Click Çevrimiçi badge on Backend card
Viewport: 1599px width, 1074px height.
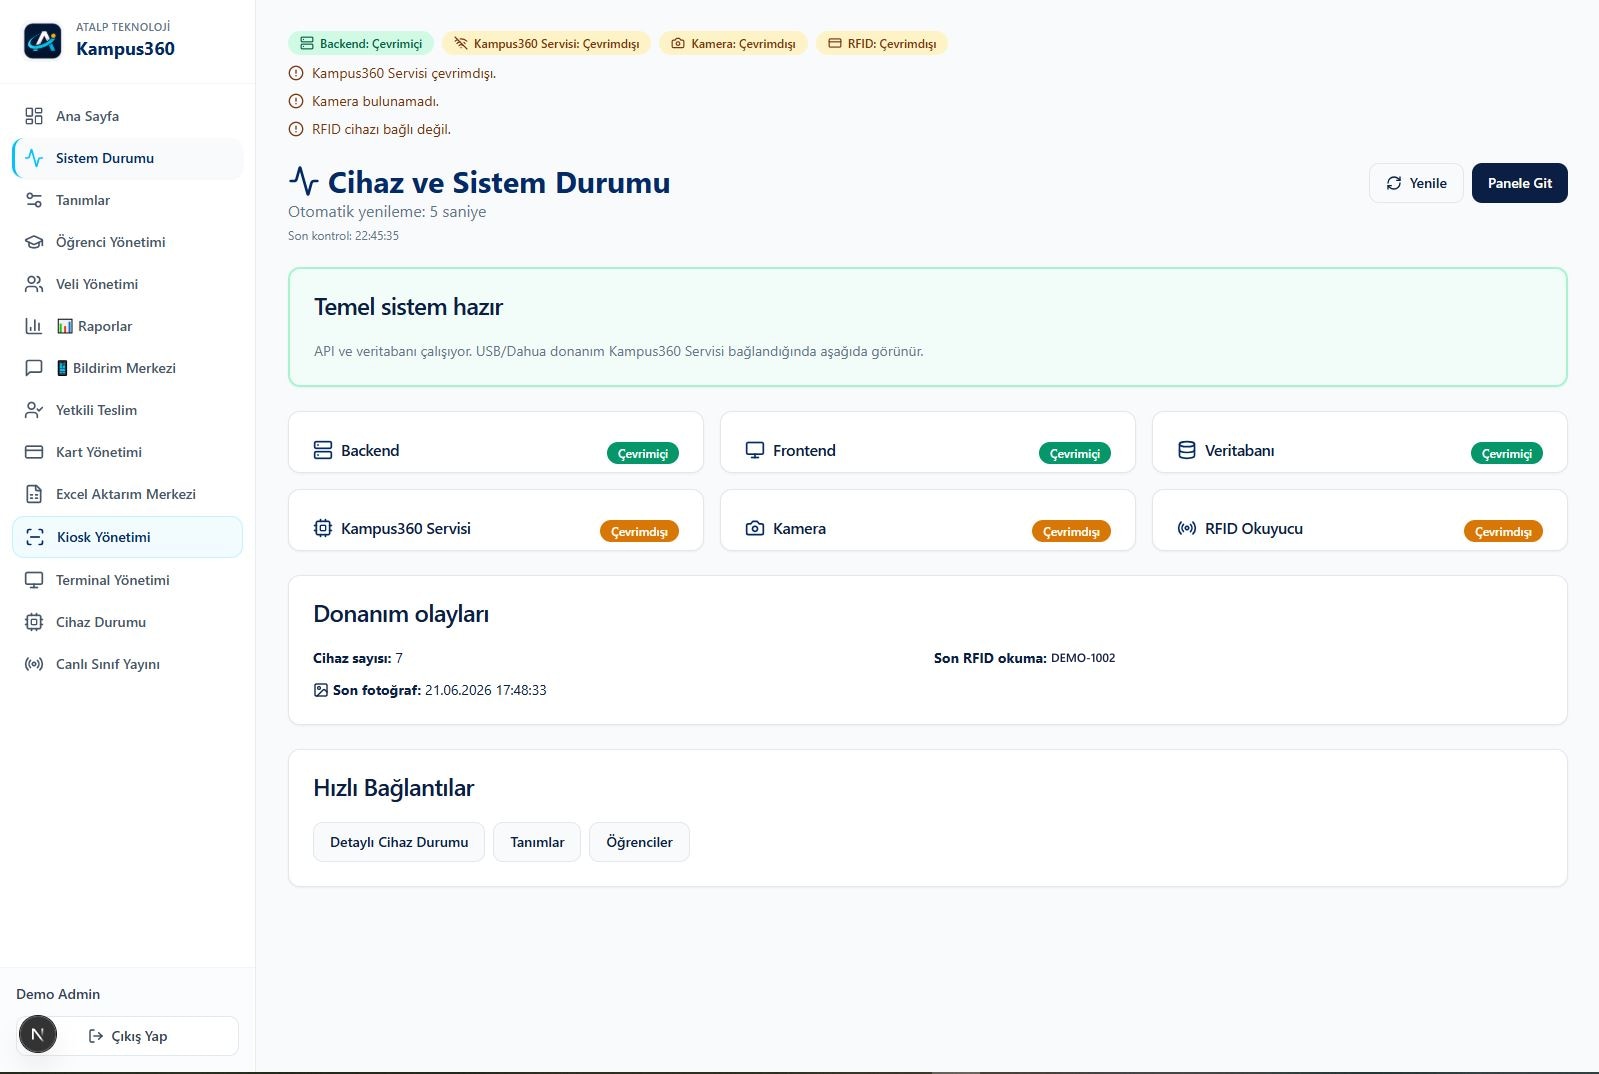643,453
